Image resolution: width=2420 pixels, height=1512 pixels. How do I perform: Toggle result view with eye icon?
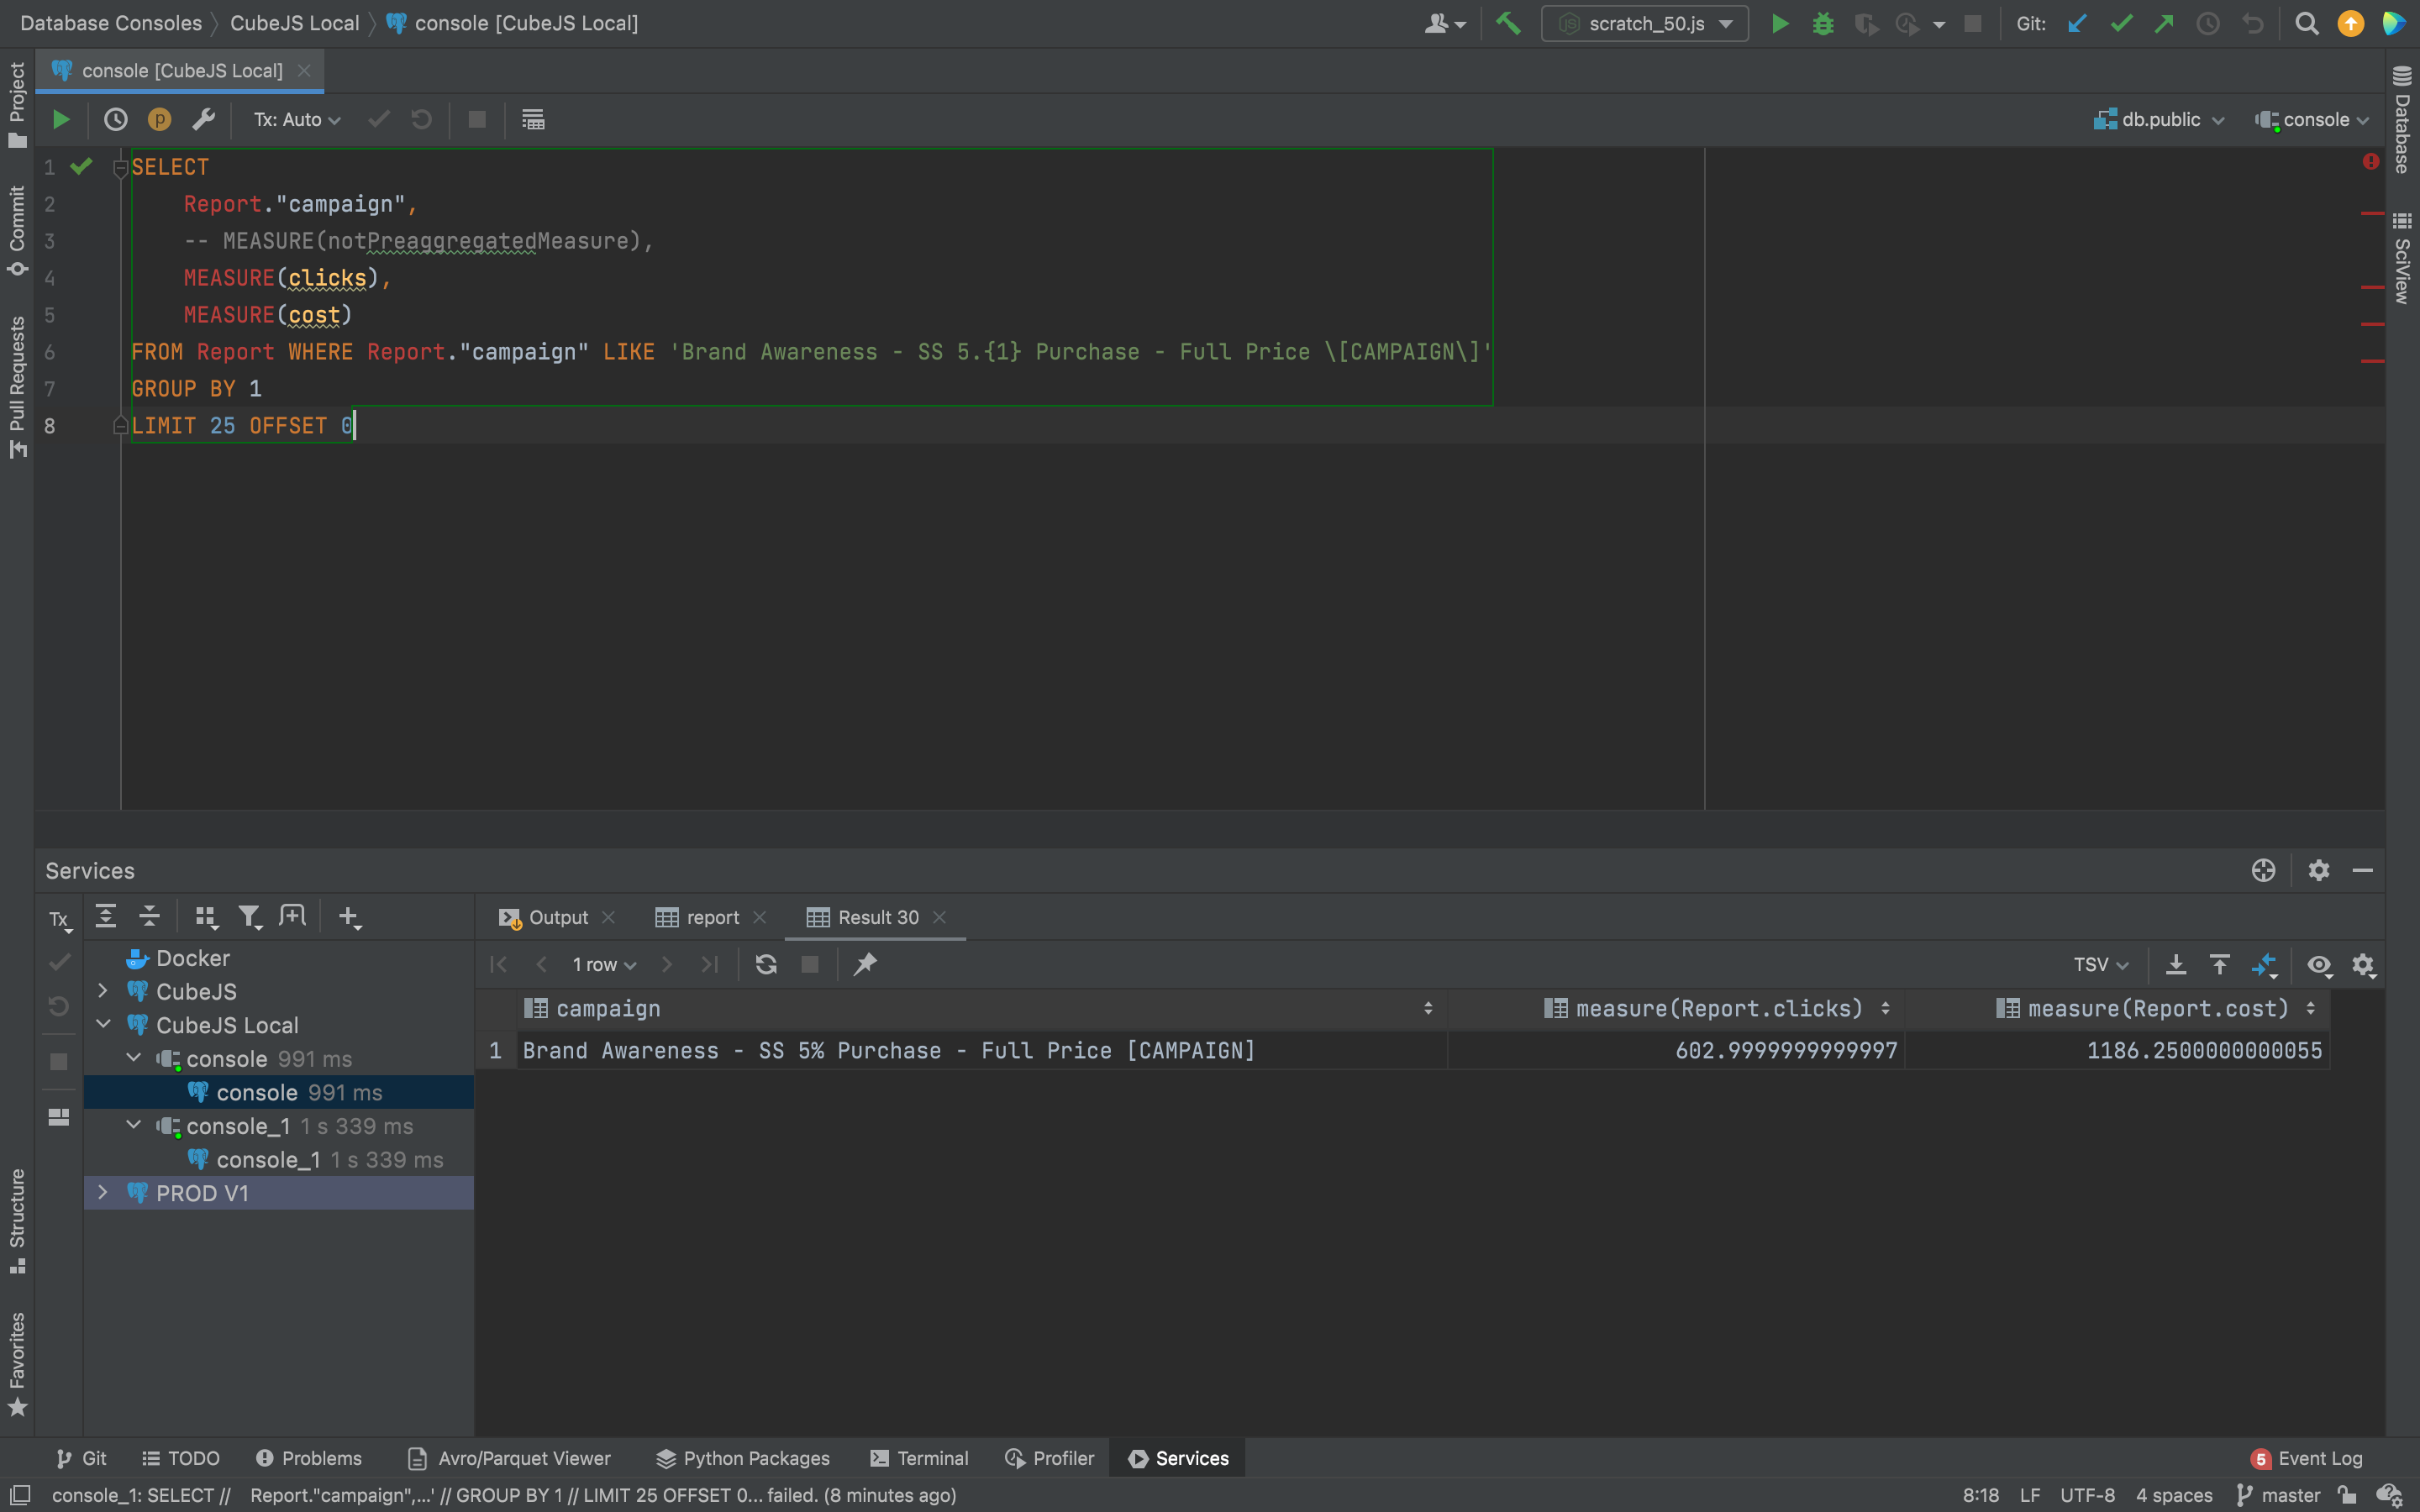[x=2319, y=964]
